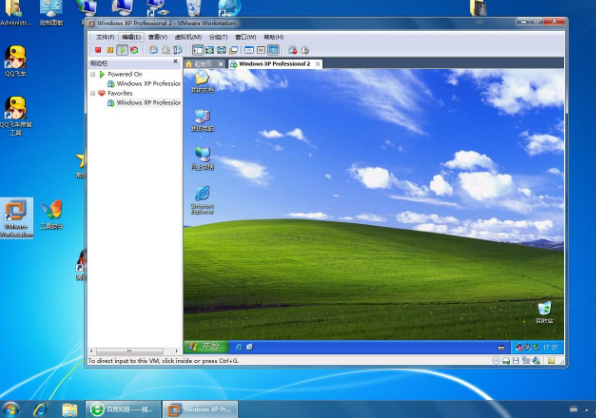This screenshot has width=596, height=418.
Task: Click the XP tray clock showing 17:27
Action: [x=550, y=347]
